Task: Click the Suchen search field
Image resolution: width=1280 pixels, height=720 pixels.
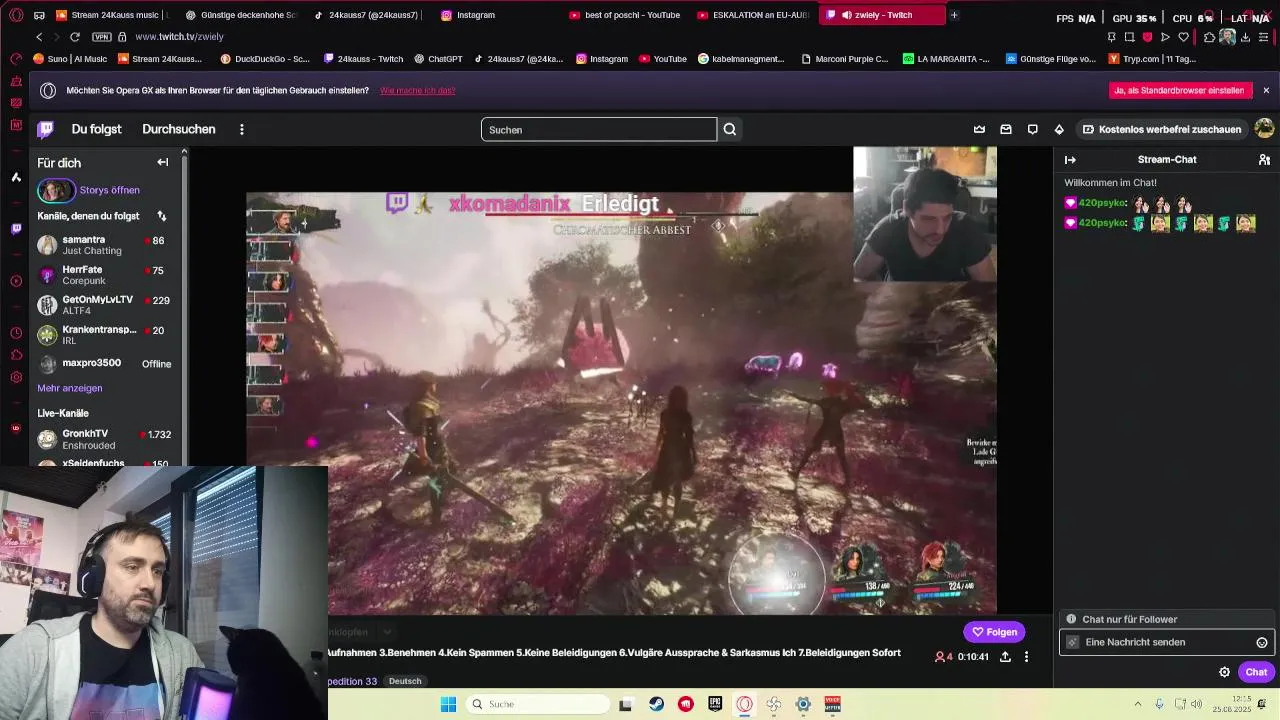Action: coord(599,129)
